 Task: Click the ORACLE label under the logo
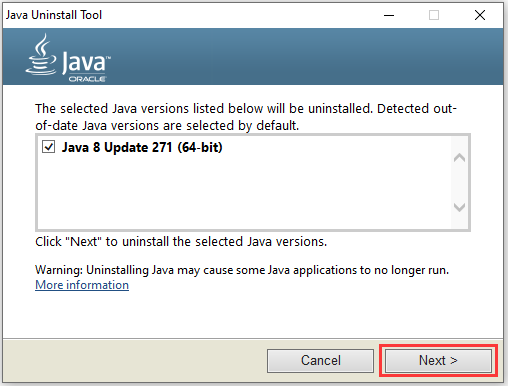(87, 79)
